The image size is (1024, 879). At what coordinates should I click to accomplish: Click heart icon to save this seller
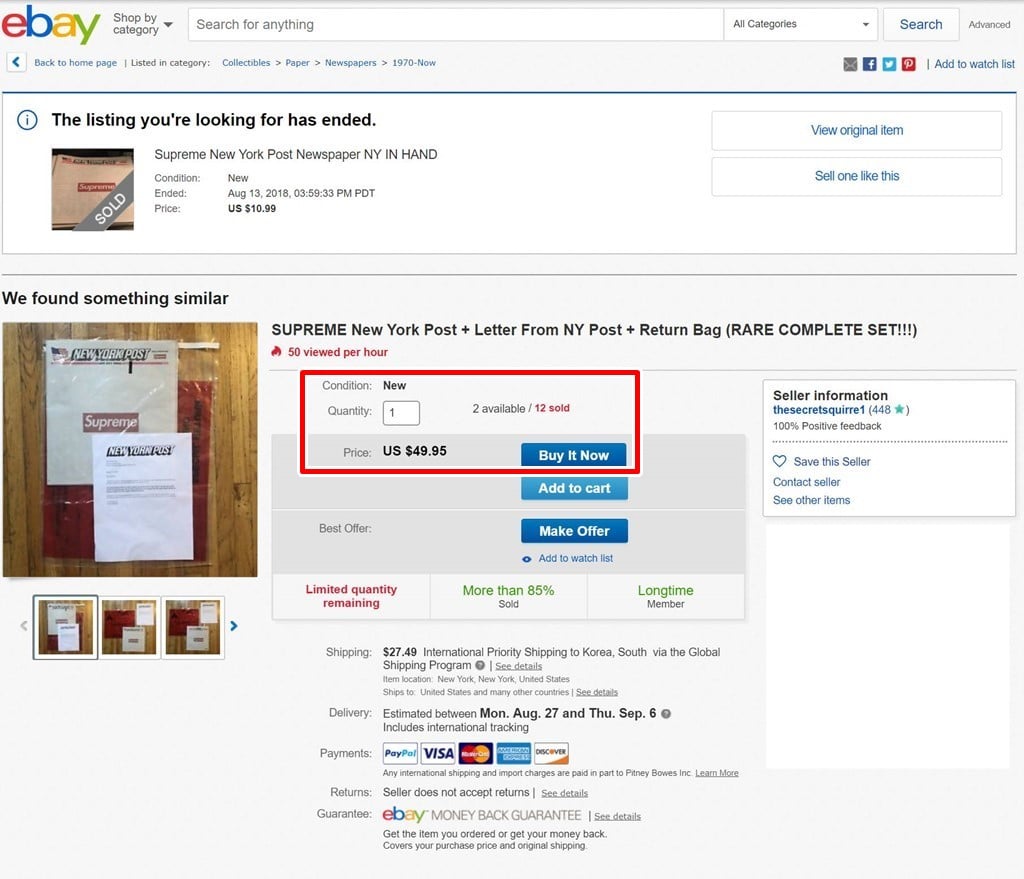click(780, 461)
